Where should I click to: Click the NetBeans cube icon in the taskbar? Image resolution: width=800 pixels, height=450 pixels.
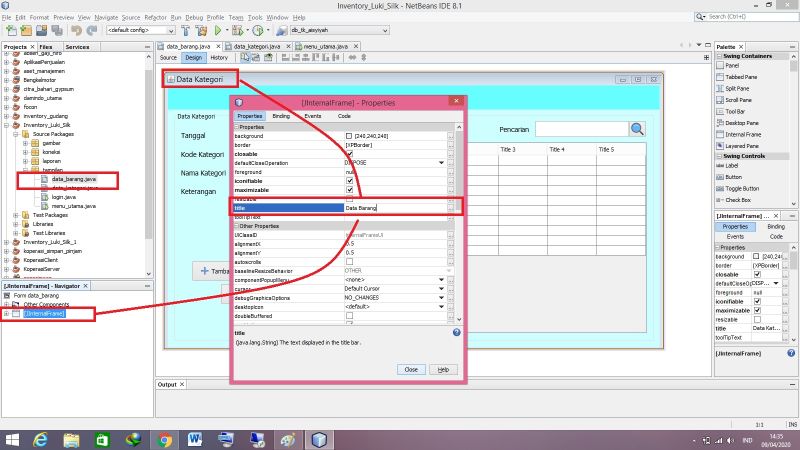(x=319, y=440)
